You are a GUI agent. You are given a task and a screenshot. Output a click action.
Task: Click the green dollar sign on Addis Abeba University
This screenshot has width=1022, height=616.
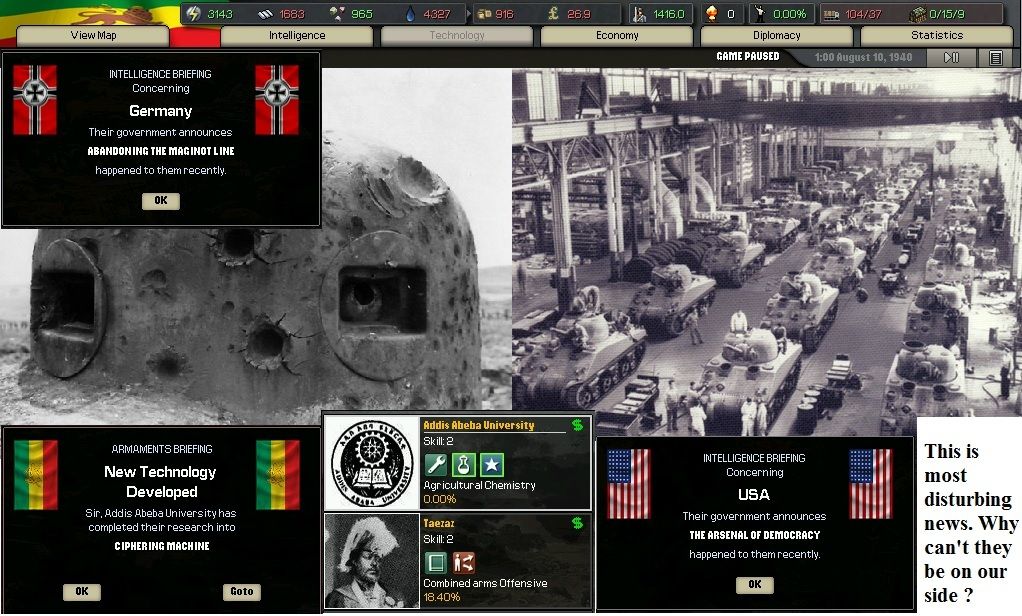[x=577, y=425]
